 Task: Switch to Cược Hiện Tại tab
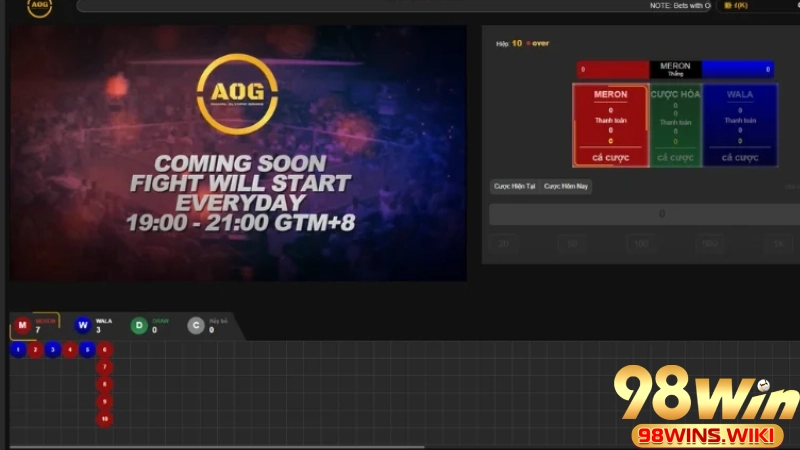click(514, 186)
